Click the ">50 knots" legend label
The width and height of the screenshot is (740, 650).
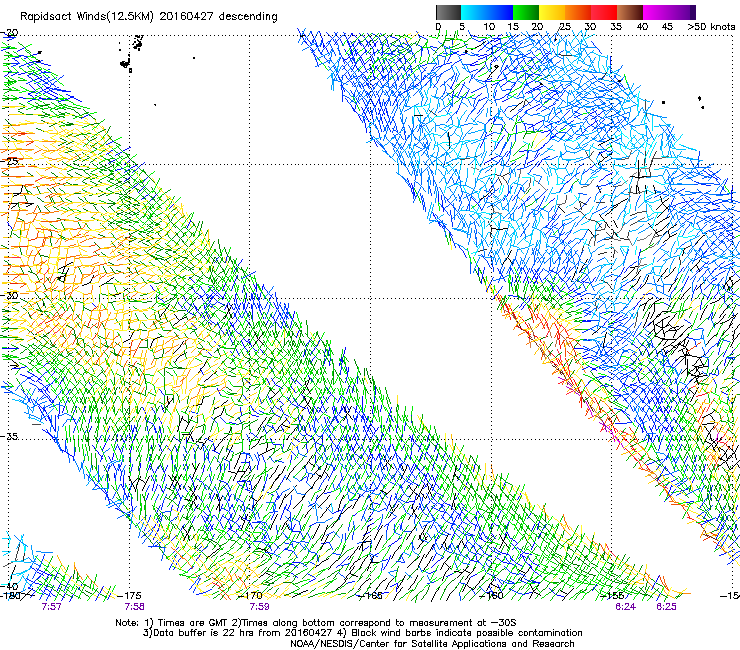coord(711,27)
